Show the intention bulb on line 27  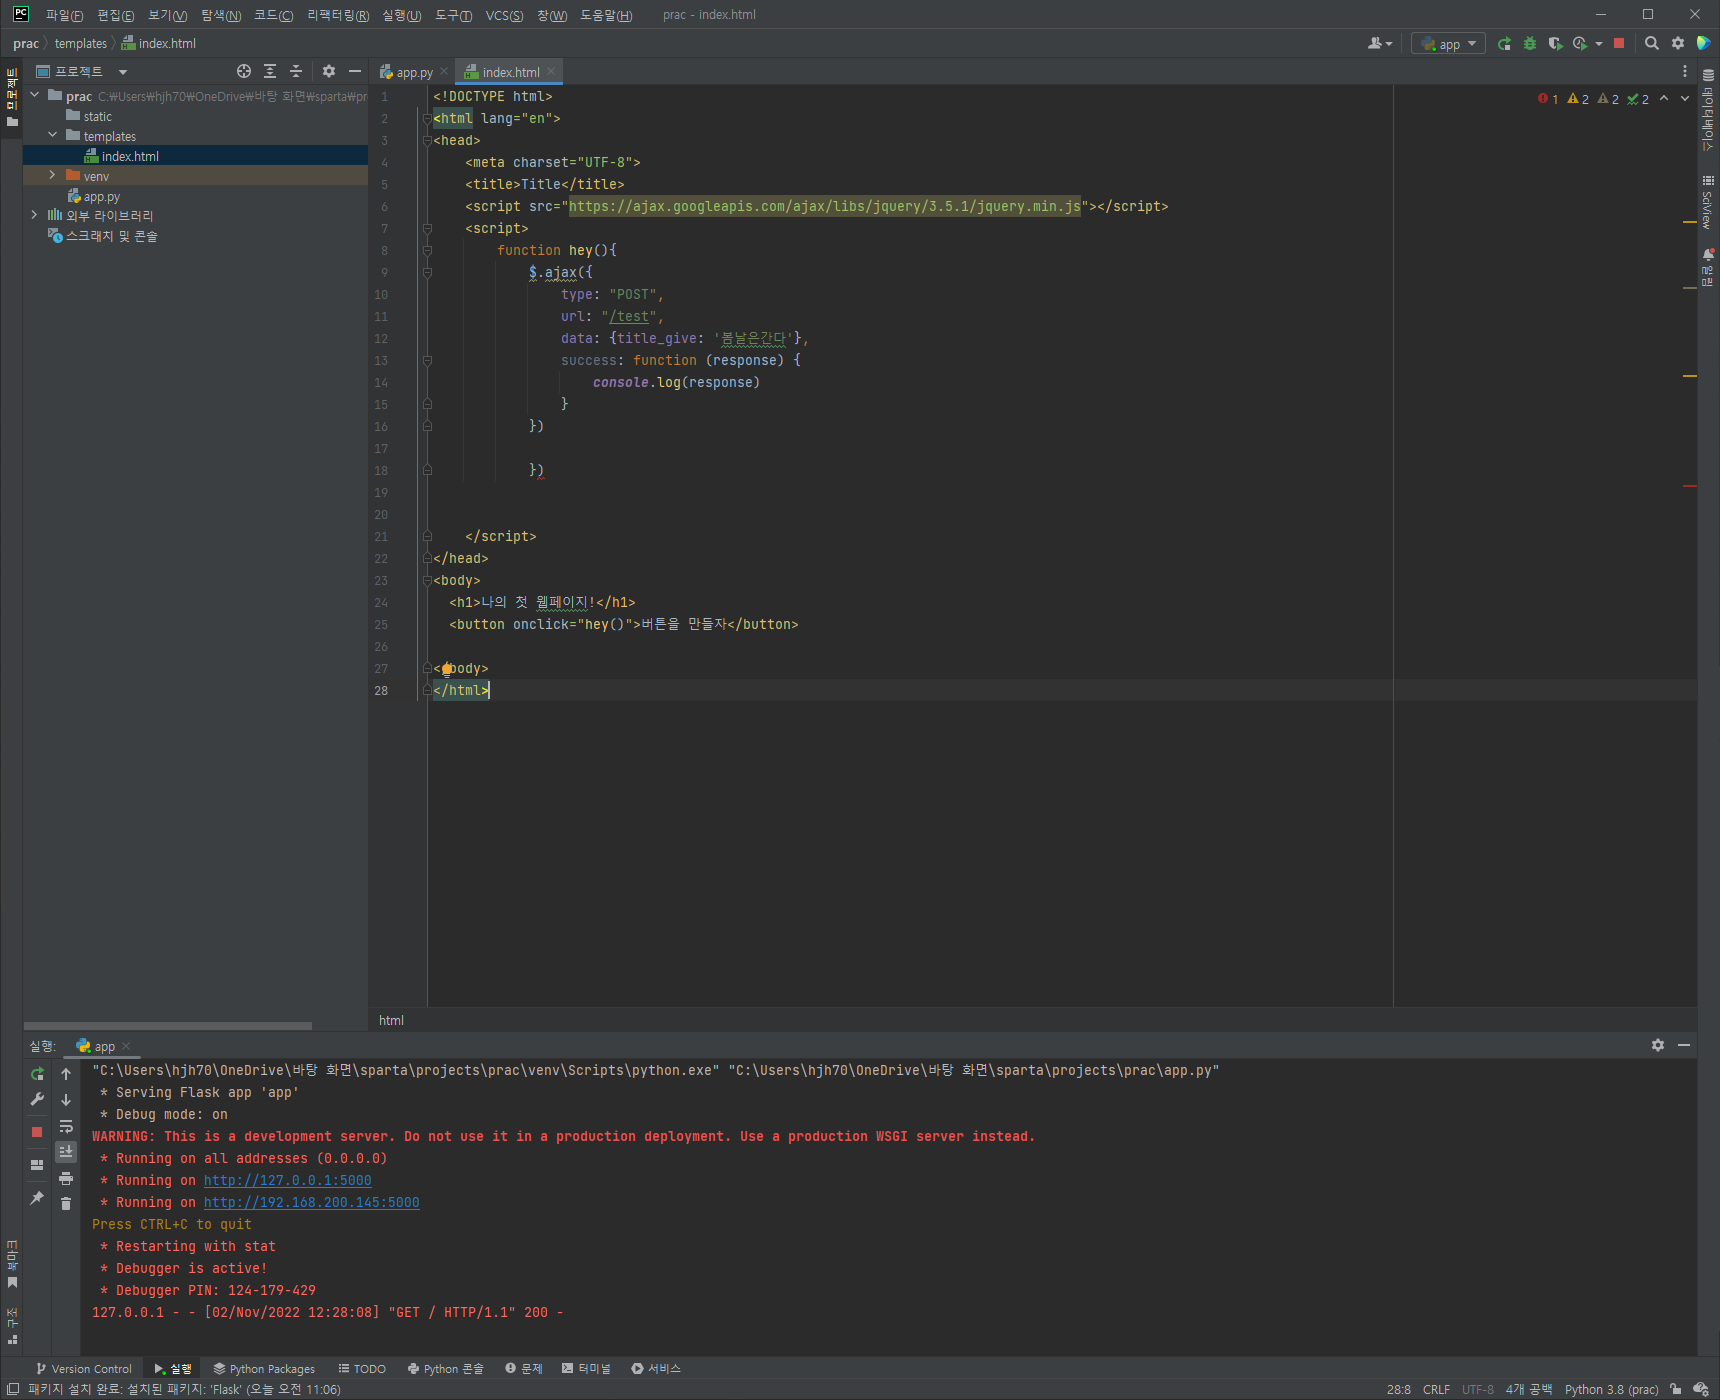pos(447,669)
